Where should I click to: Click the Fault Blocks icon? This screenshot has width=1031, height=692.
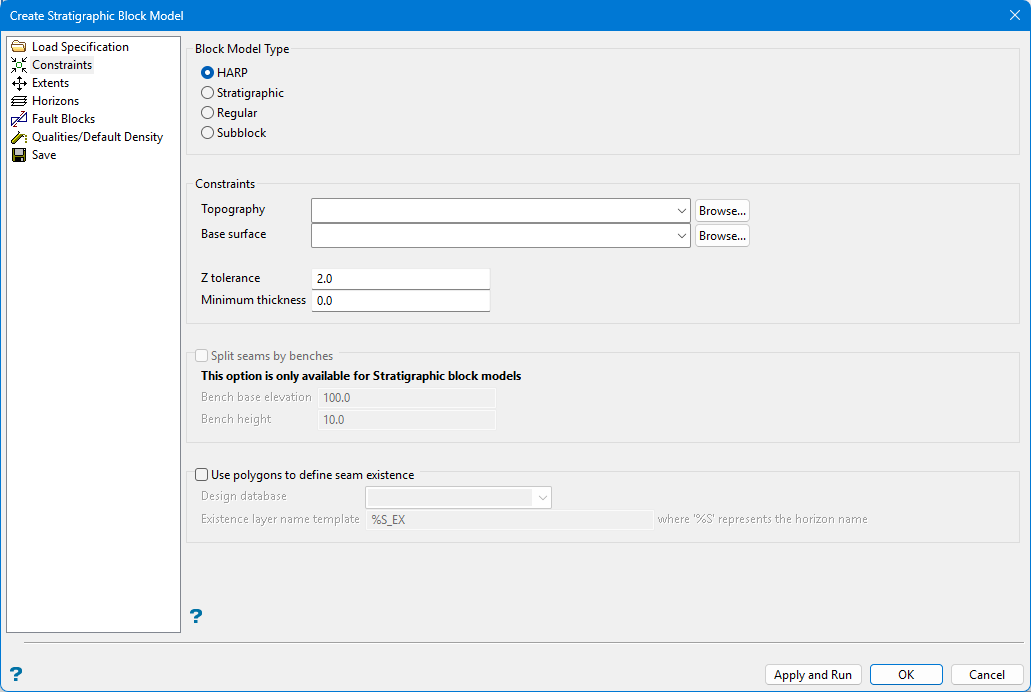tap(19, 119)
